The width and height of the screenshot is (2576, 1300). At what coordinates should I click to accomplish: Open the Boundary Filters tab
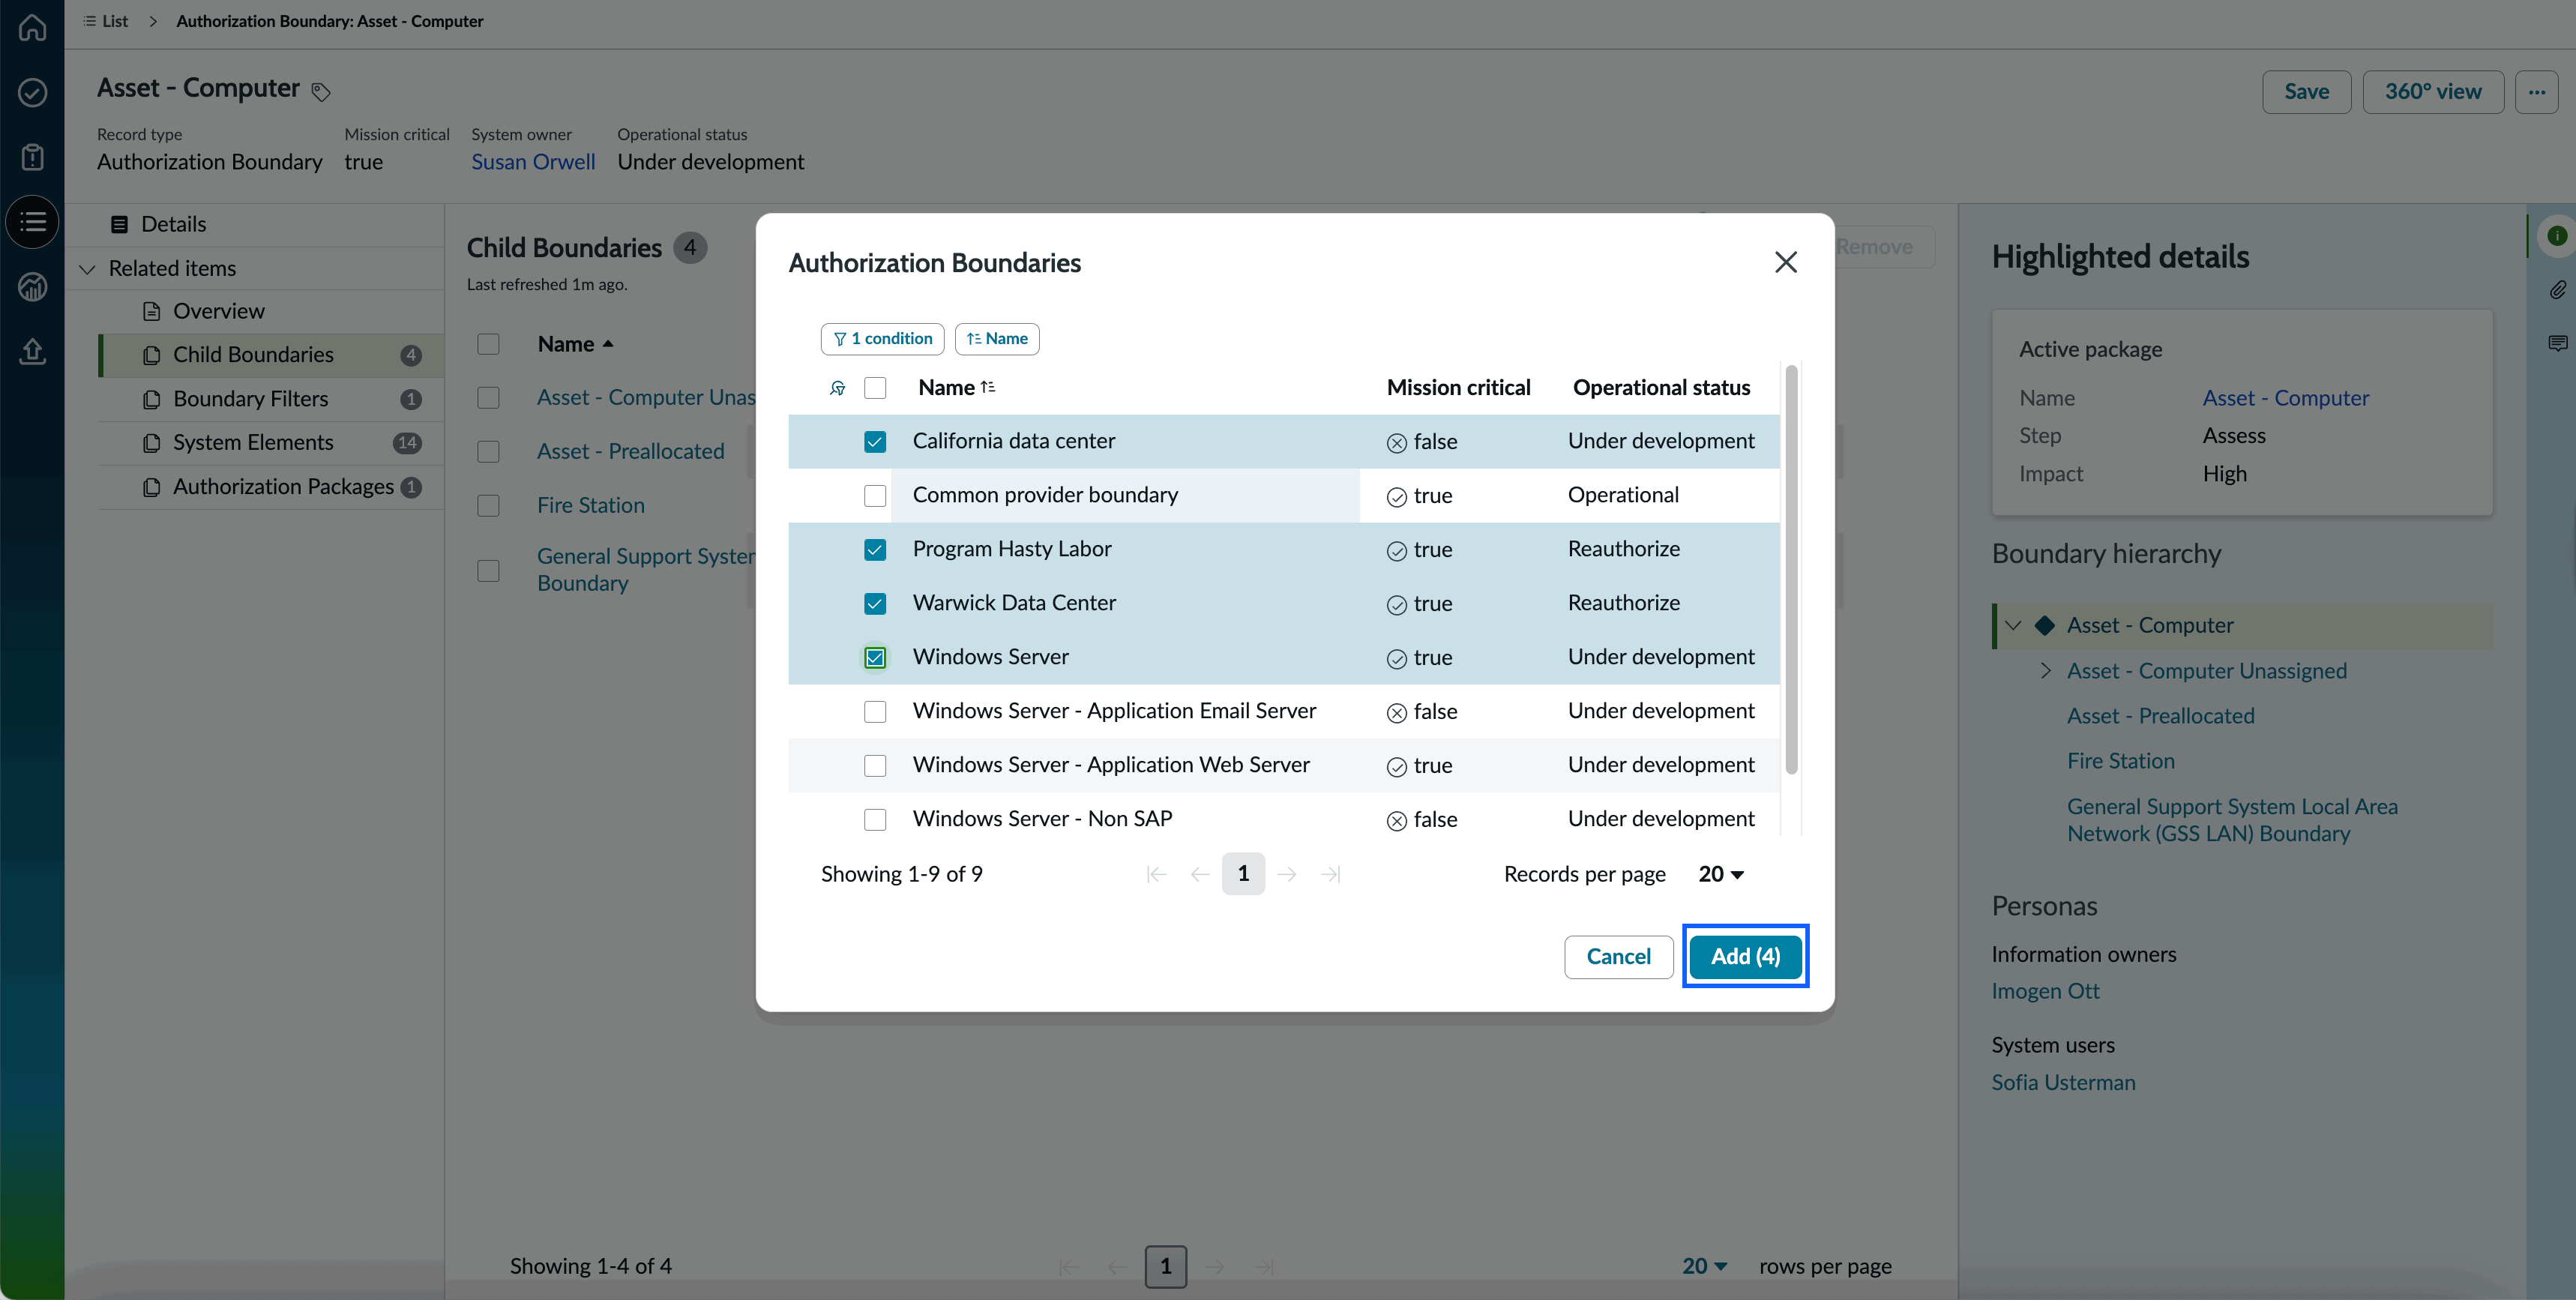(272, 399)
